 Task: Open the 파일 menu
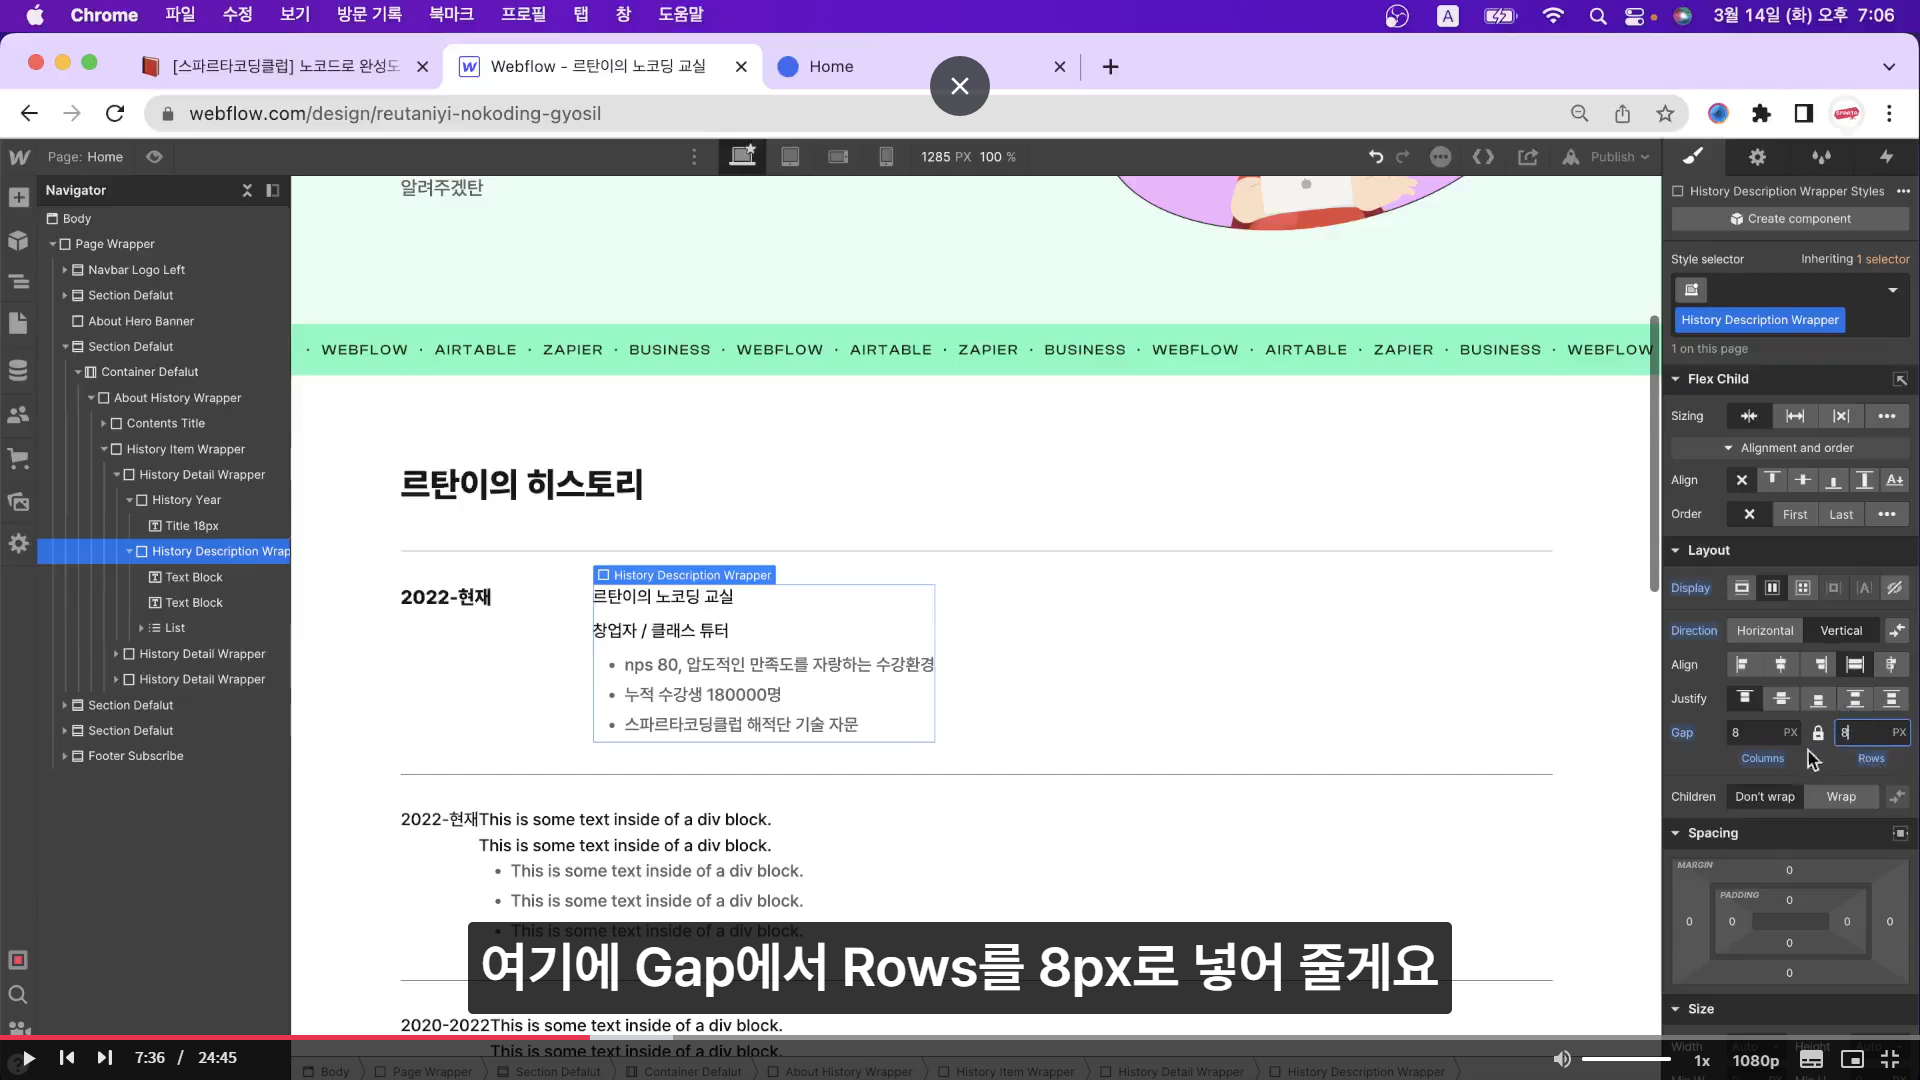pos(181,15)
